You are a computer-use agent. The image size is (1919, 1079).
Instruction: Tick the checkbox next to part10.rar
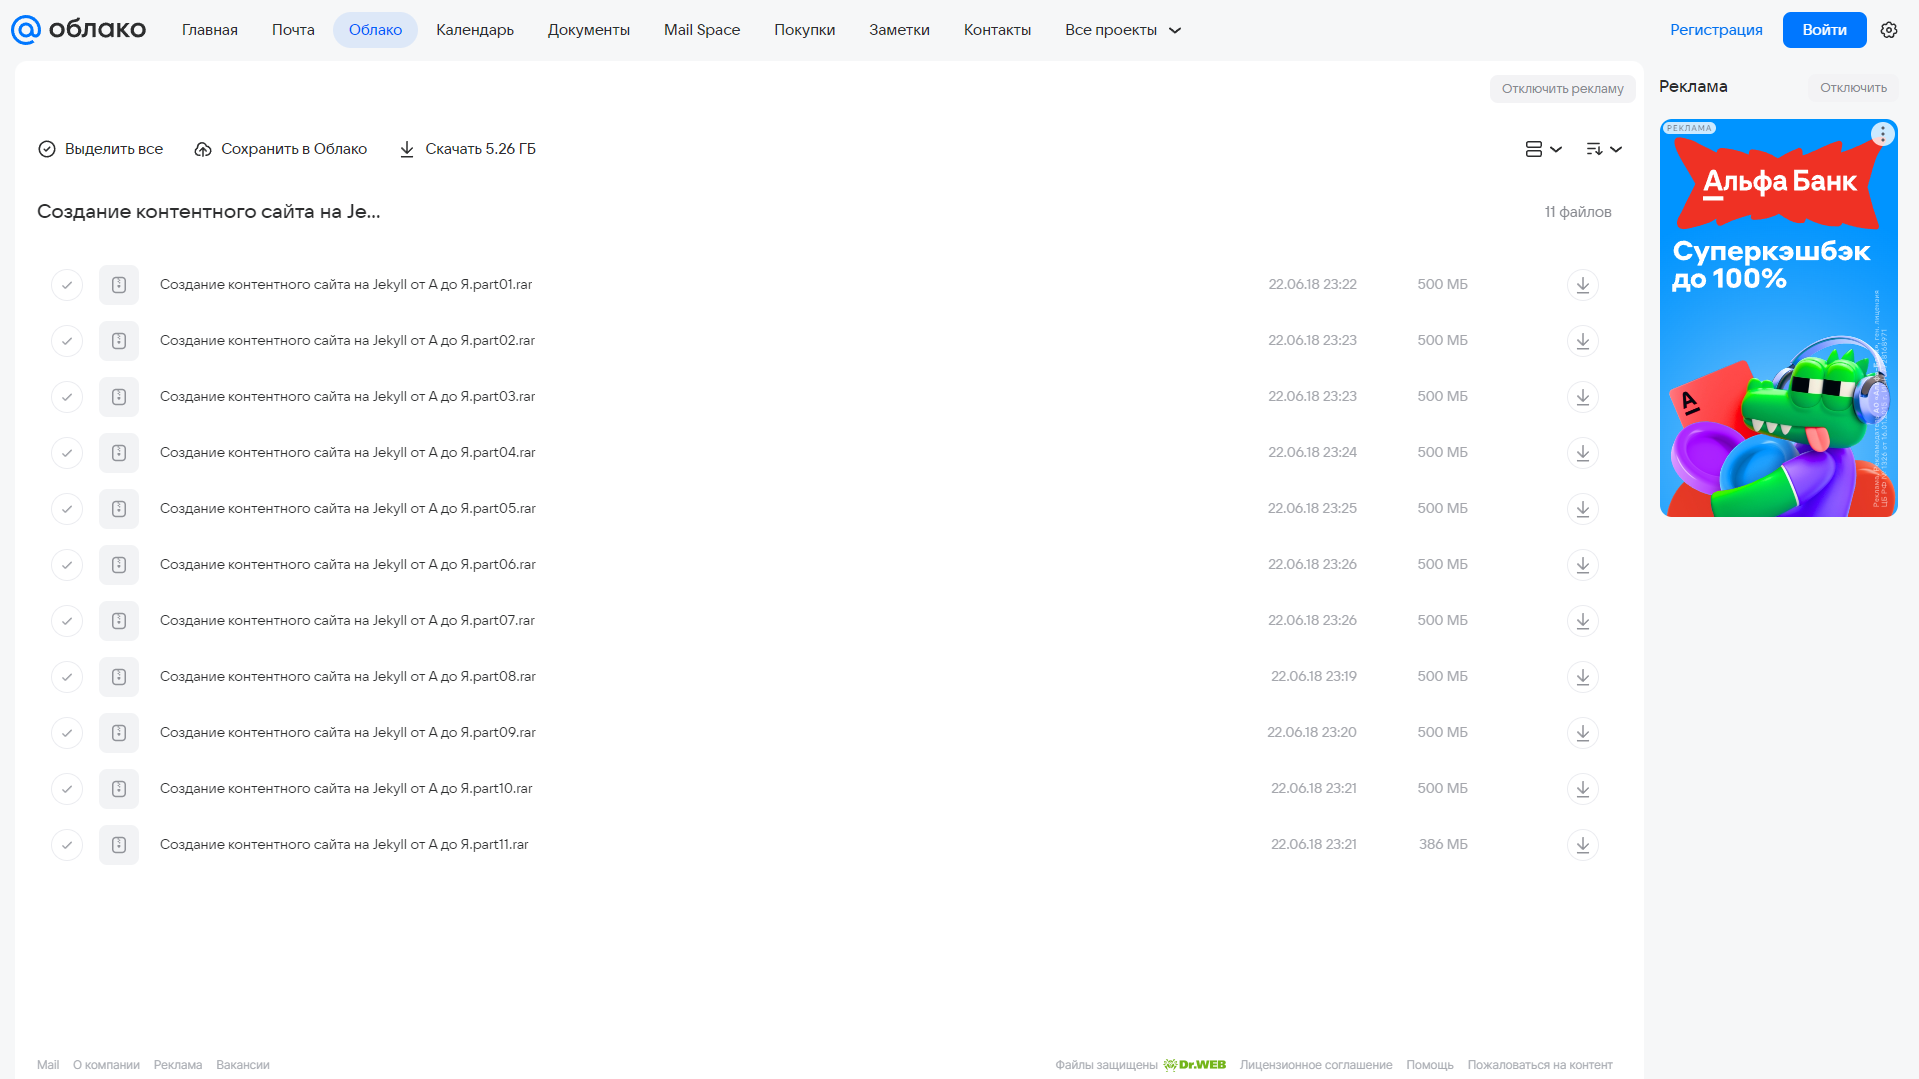click(x=67, y=789)
